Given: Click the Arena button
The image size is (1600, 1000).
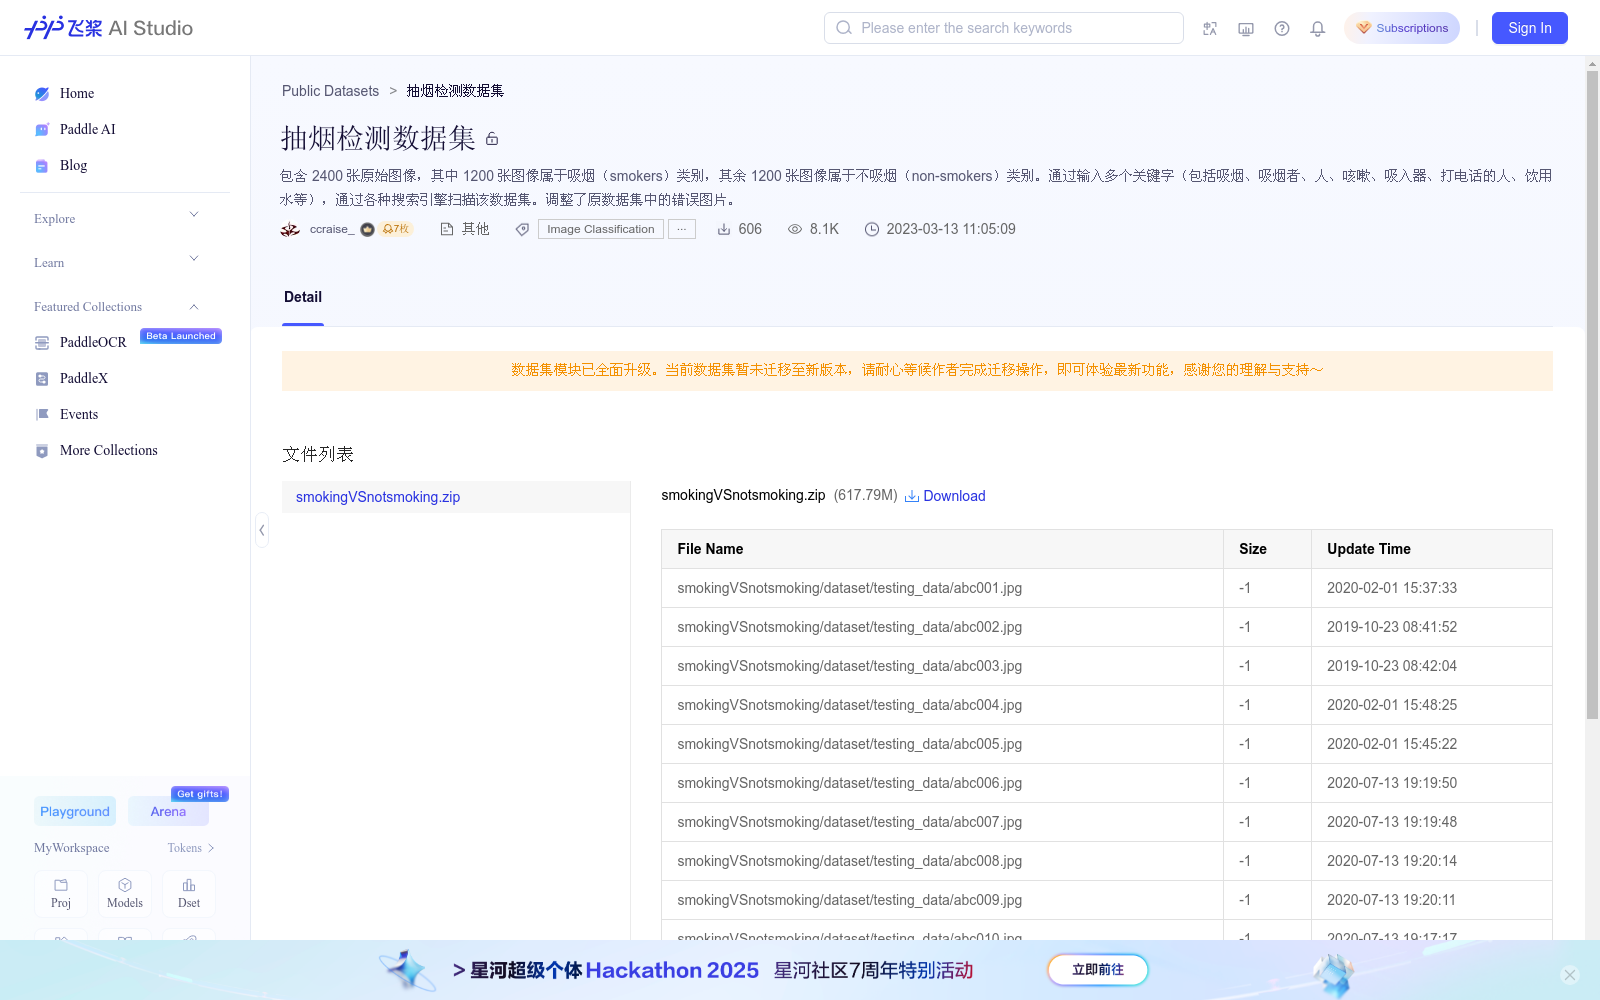Looking at the screenshot, I should (x=168, y=811).
